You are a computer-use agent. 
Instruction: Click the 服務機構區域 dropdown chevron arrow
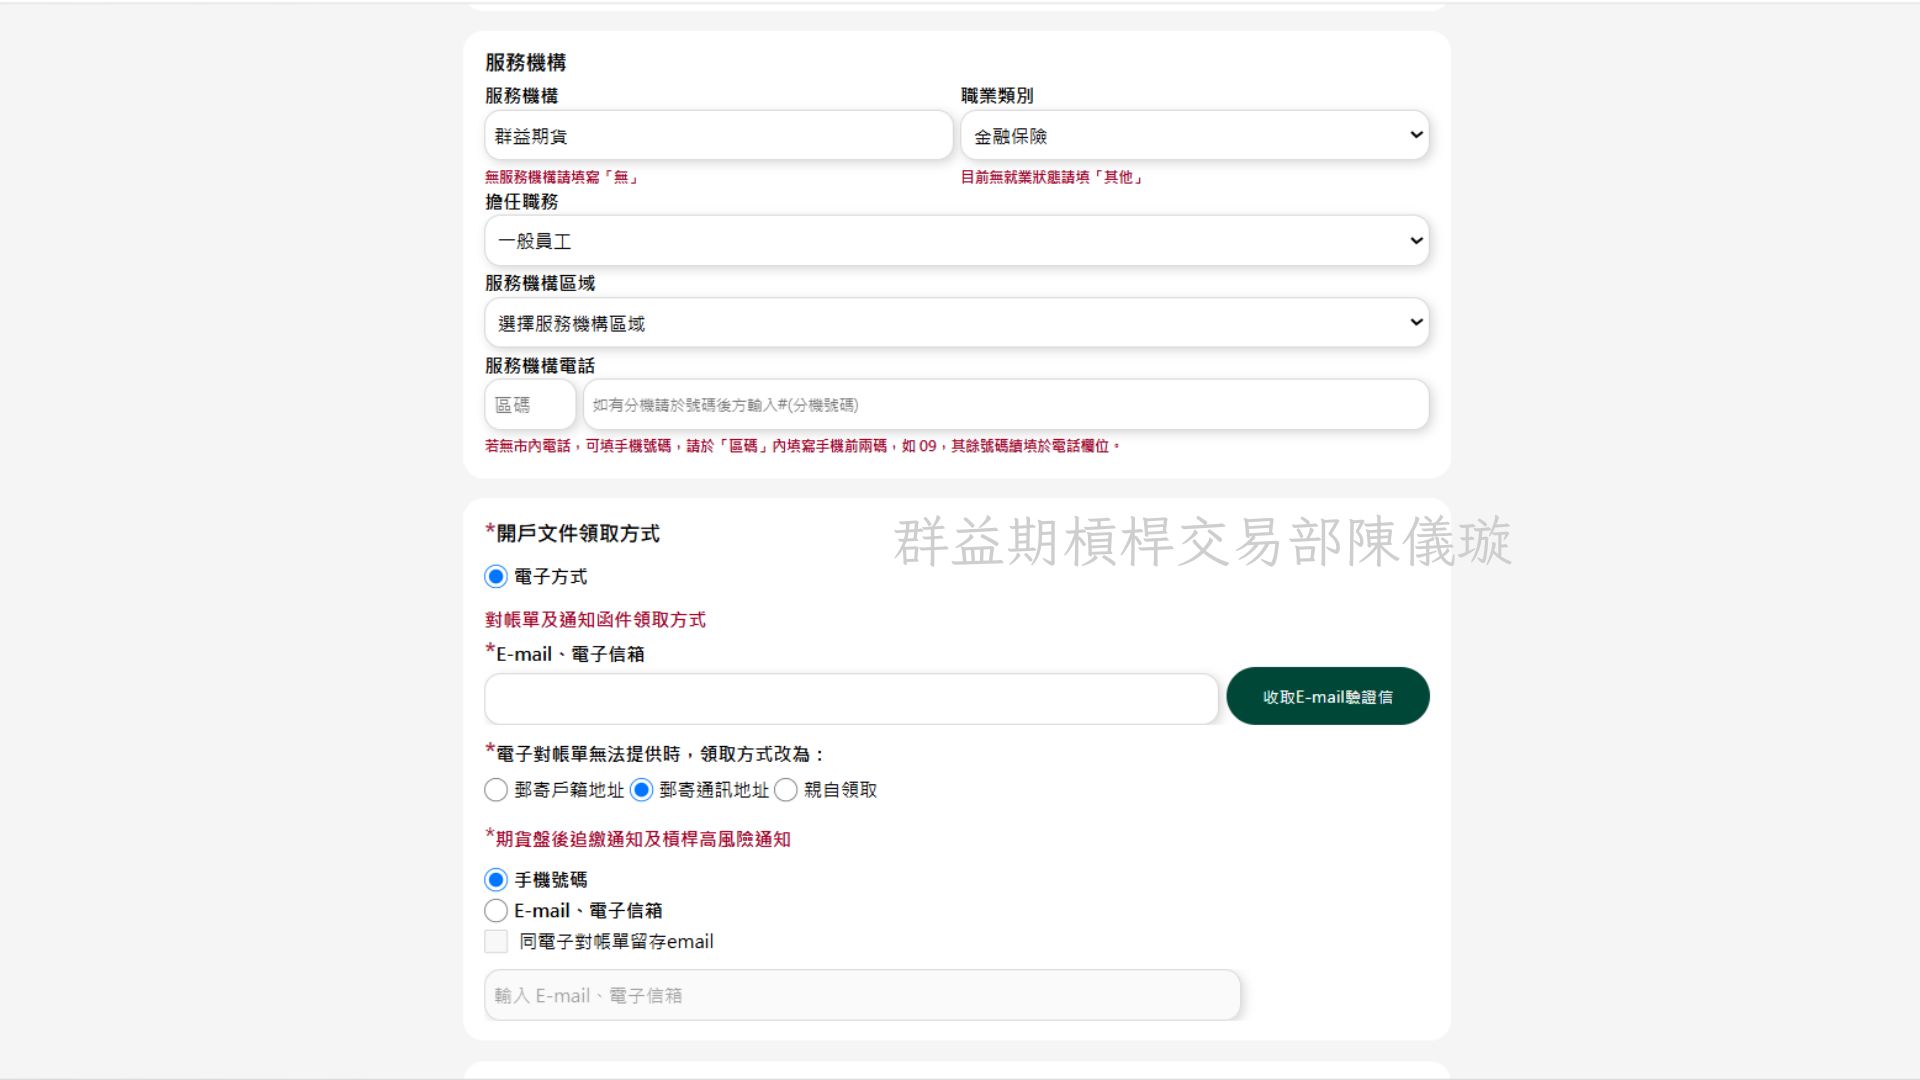tap(1416, 322)
